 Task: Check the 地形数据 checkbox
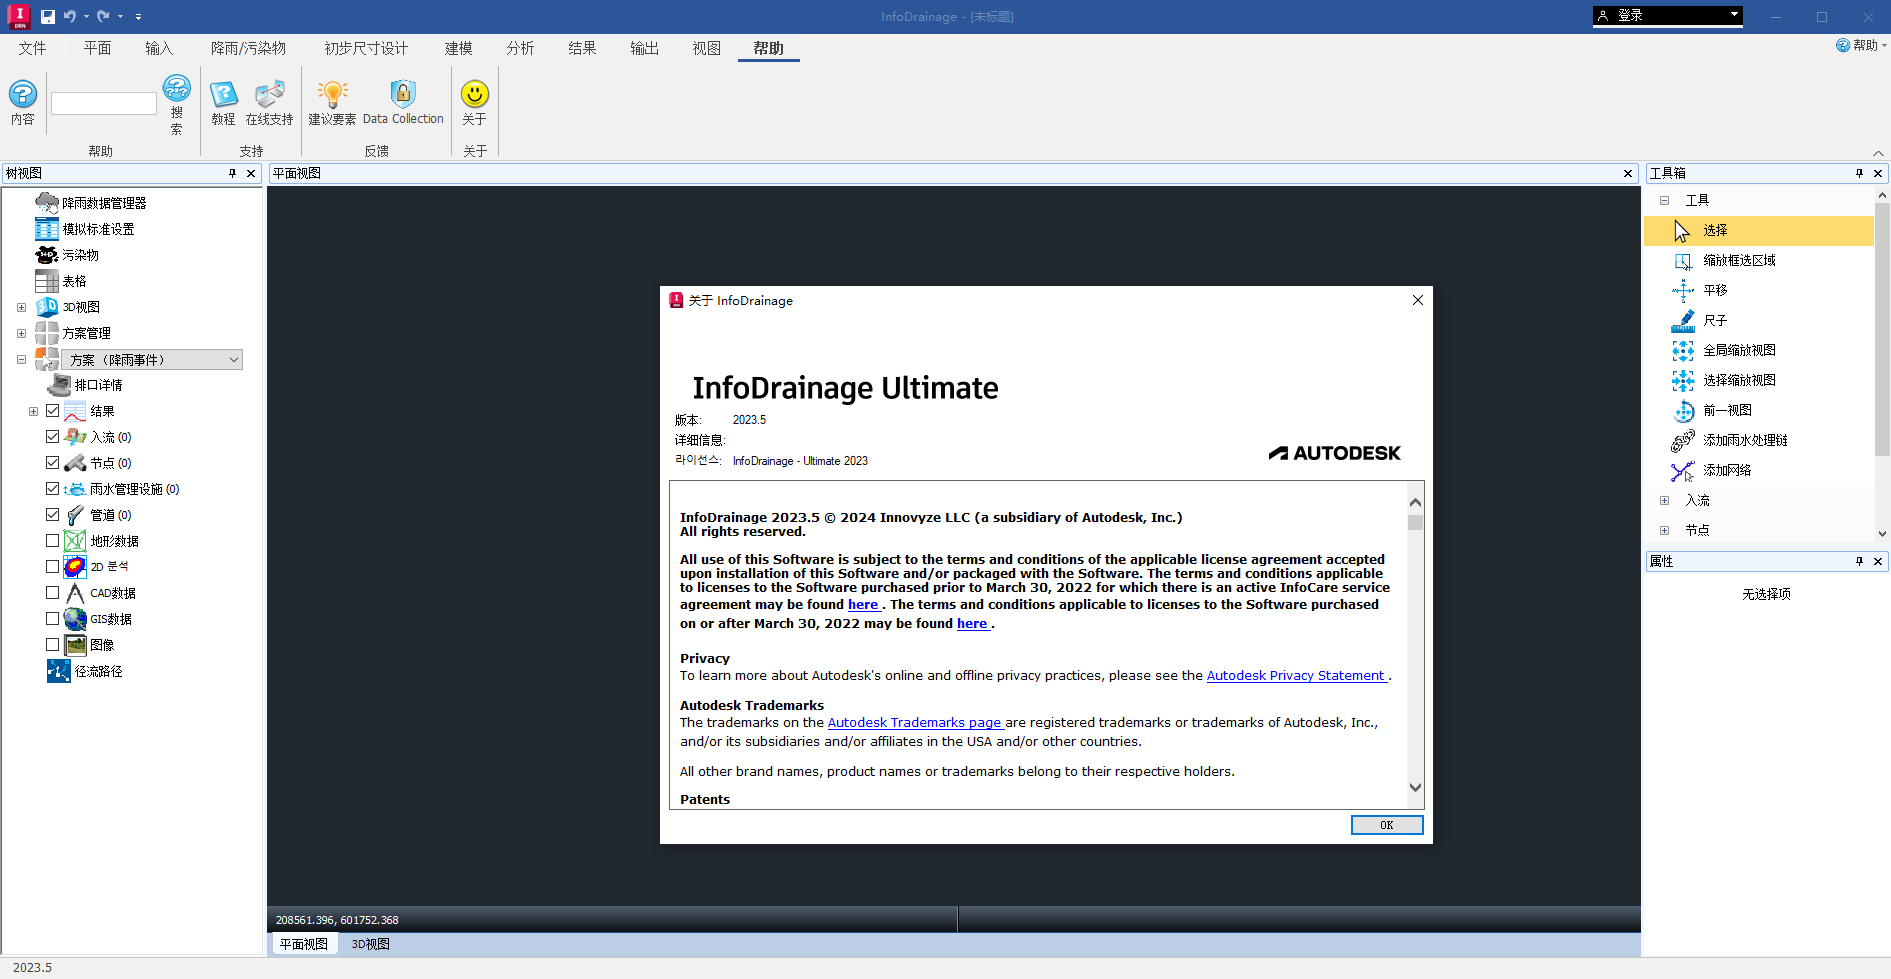point(53,540)
